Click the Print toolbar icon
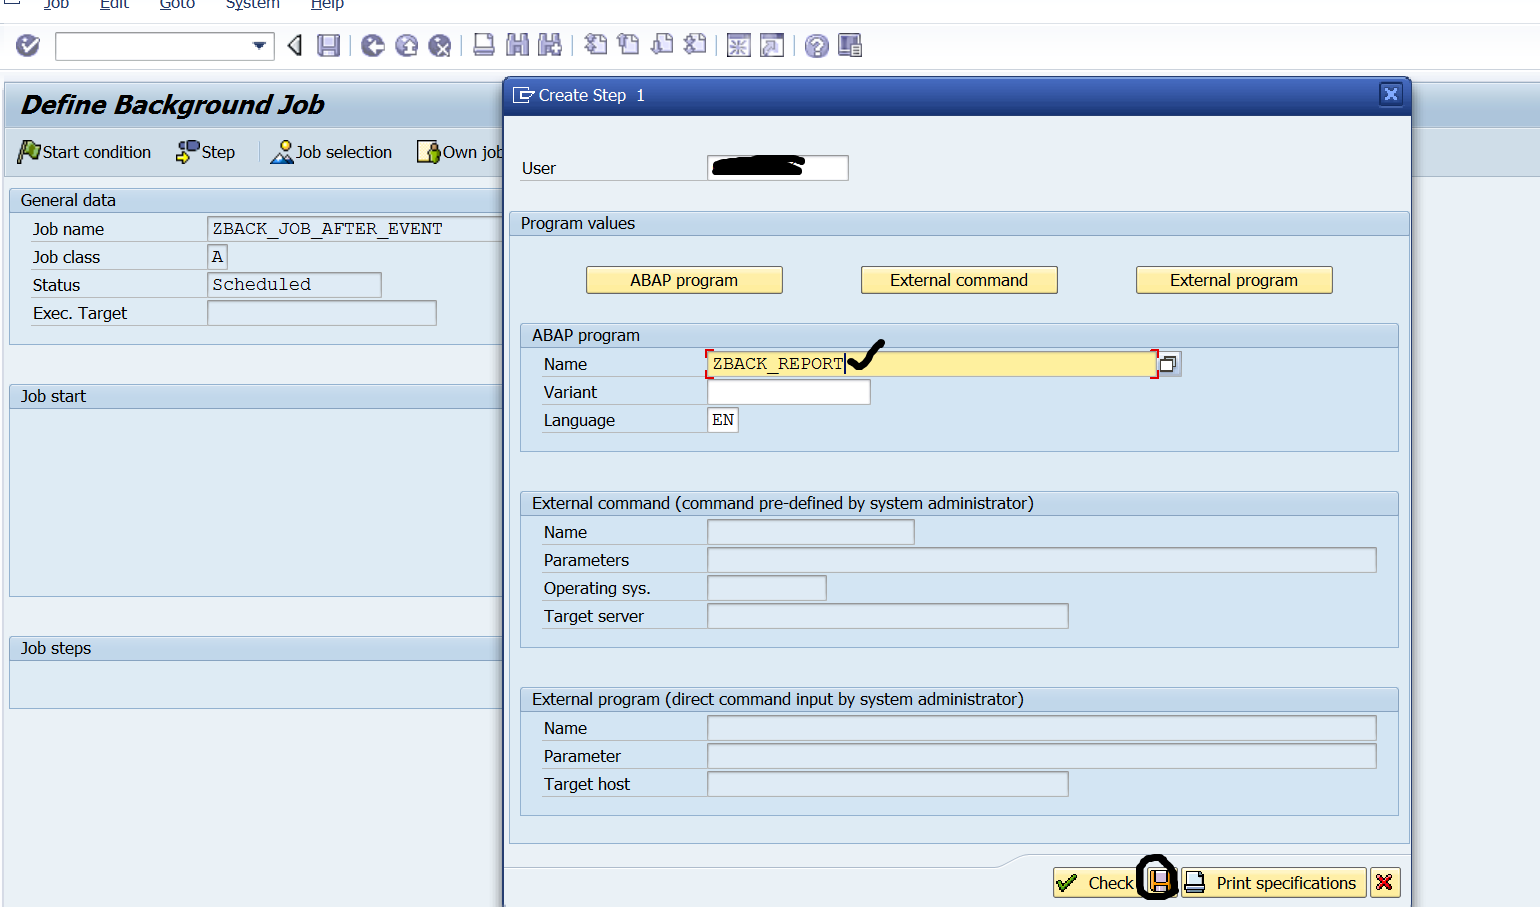Viewport: 1540px width, 907px height. tap(483, 46)
